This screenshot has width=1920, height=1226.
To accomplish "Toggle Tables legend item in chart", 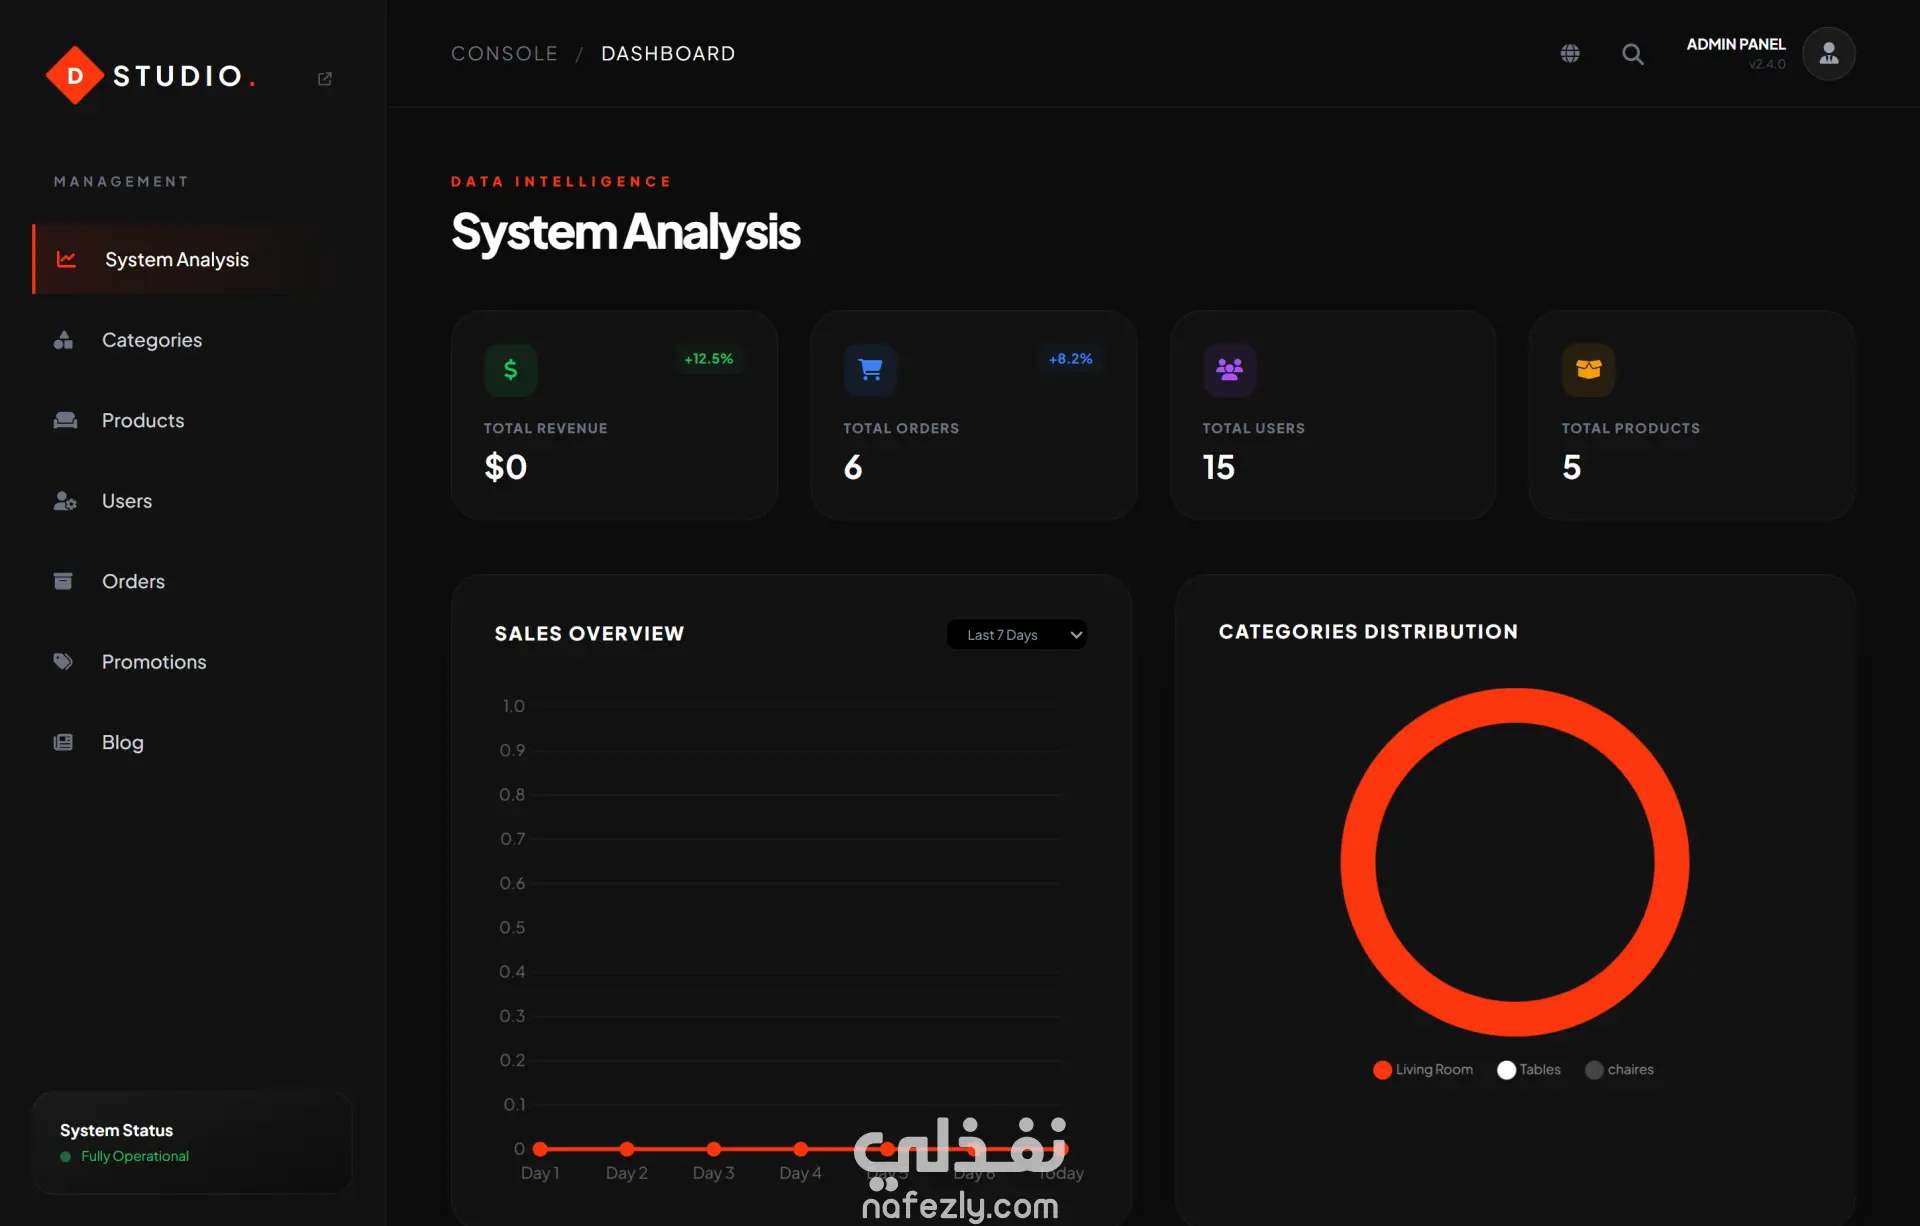I will click(1529, 1070).
